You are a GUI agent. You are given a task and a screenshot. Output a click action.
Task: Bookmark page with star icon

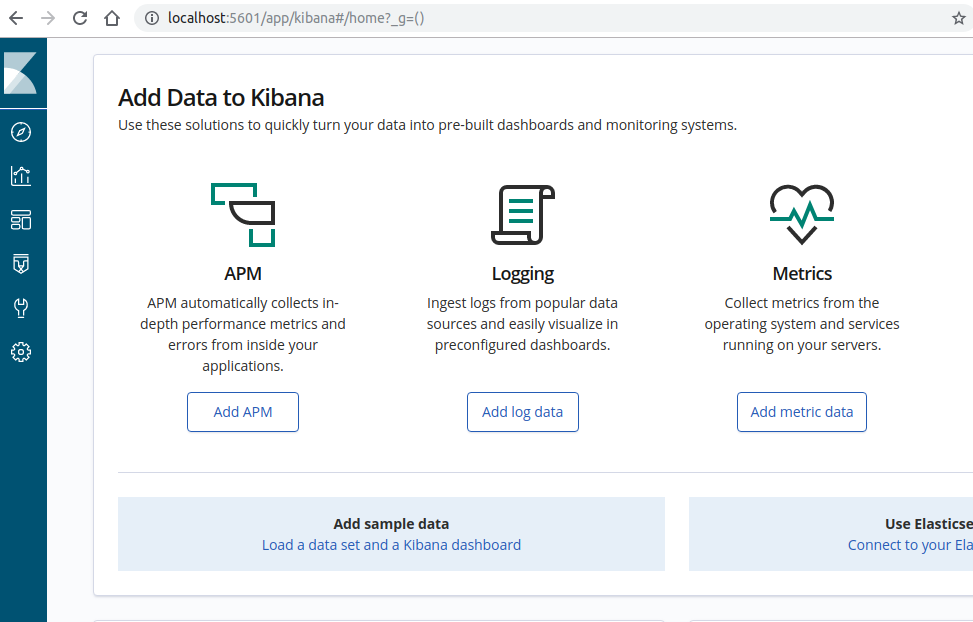click(x=959, y=18)
